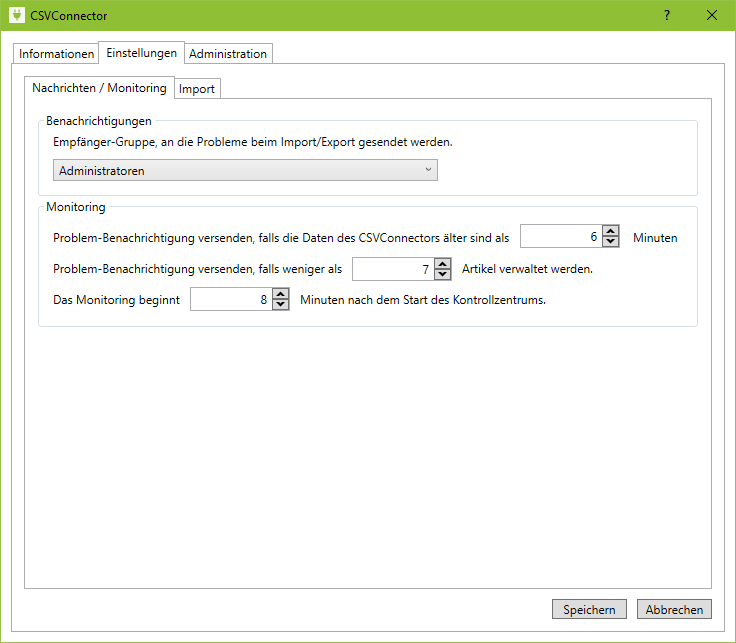Decrease the monitoring start delay minutes

pos(281,305)
